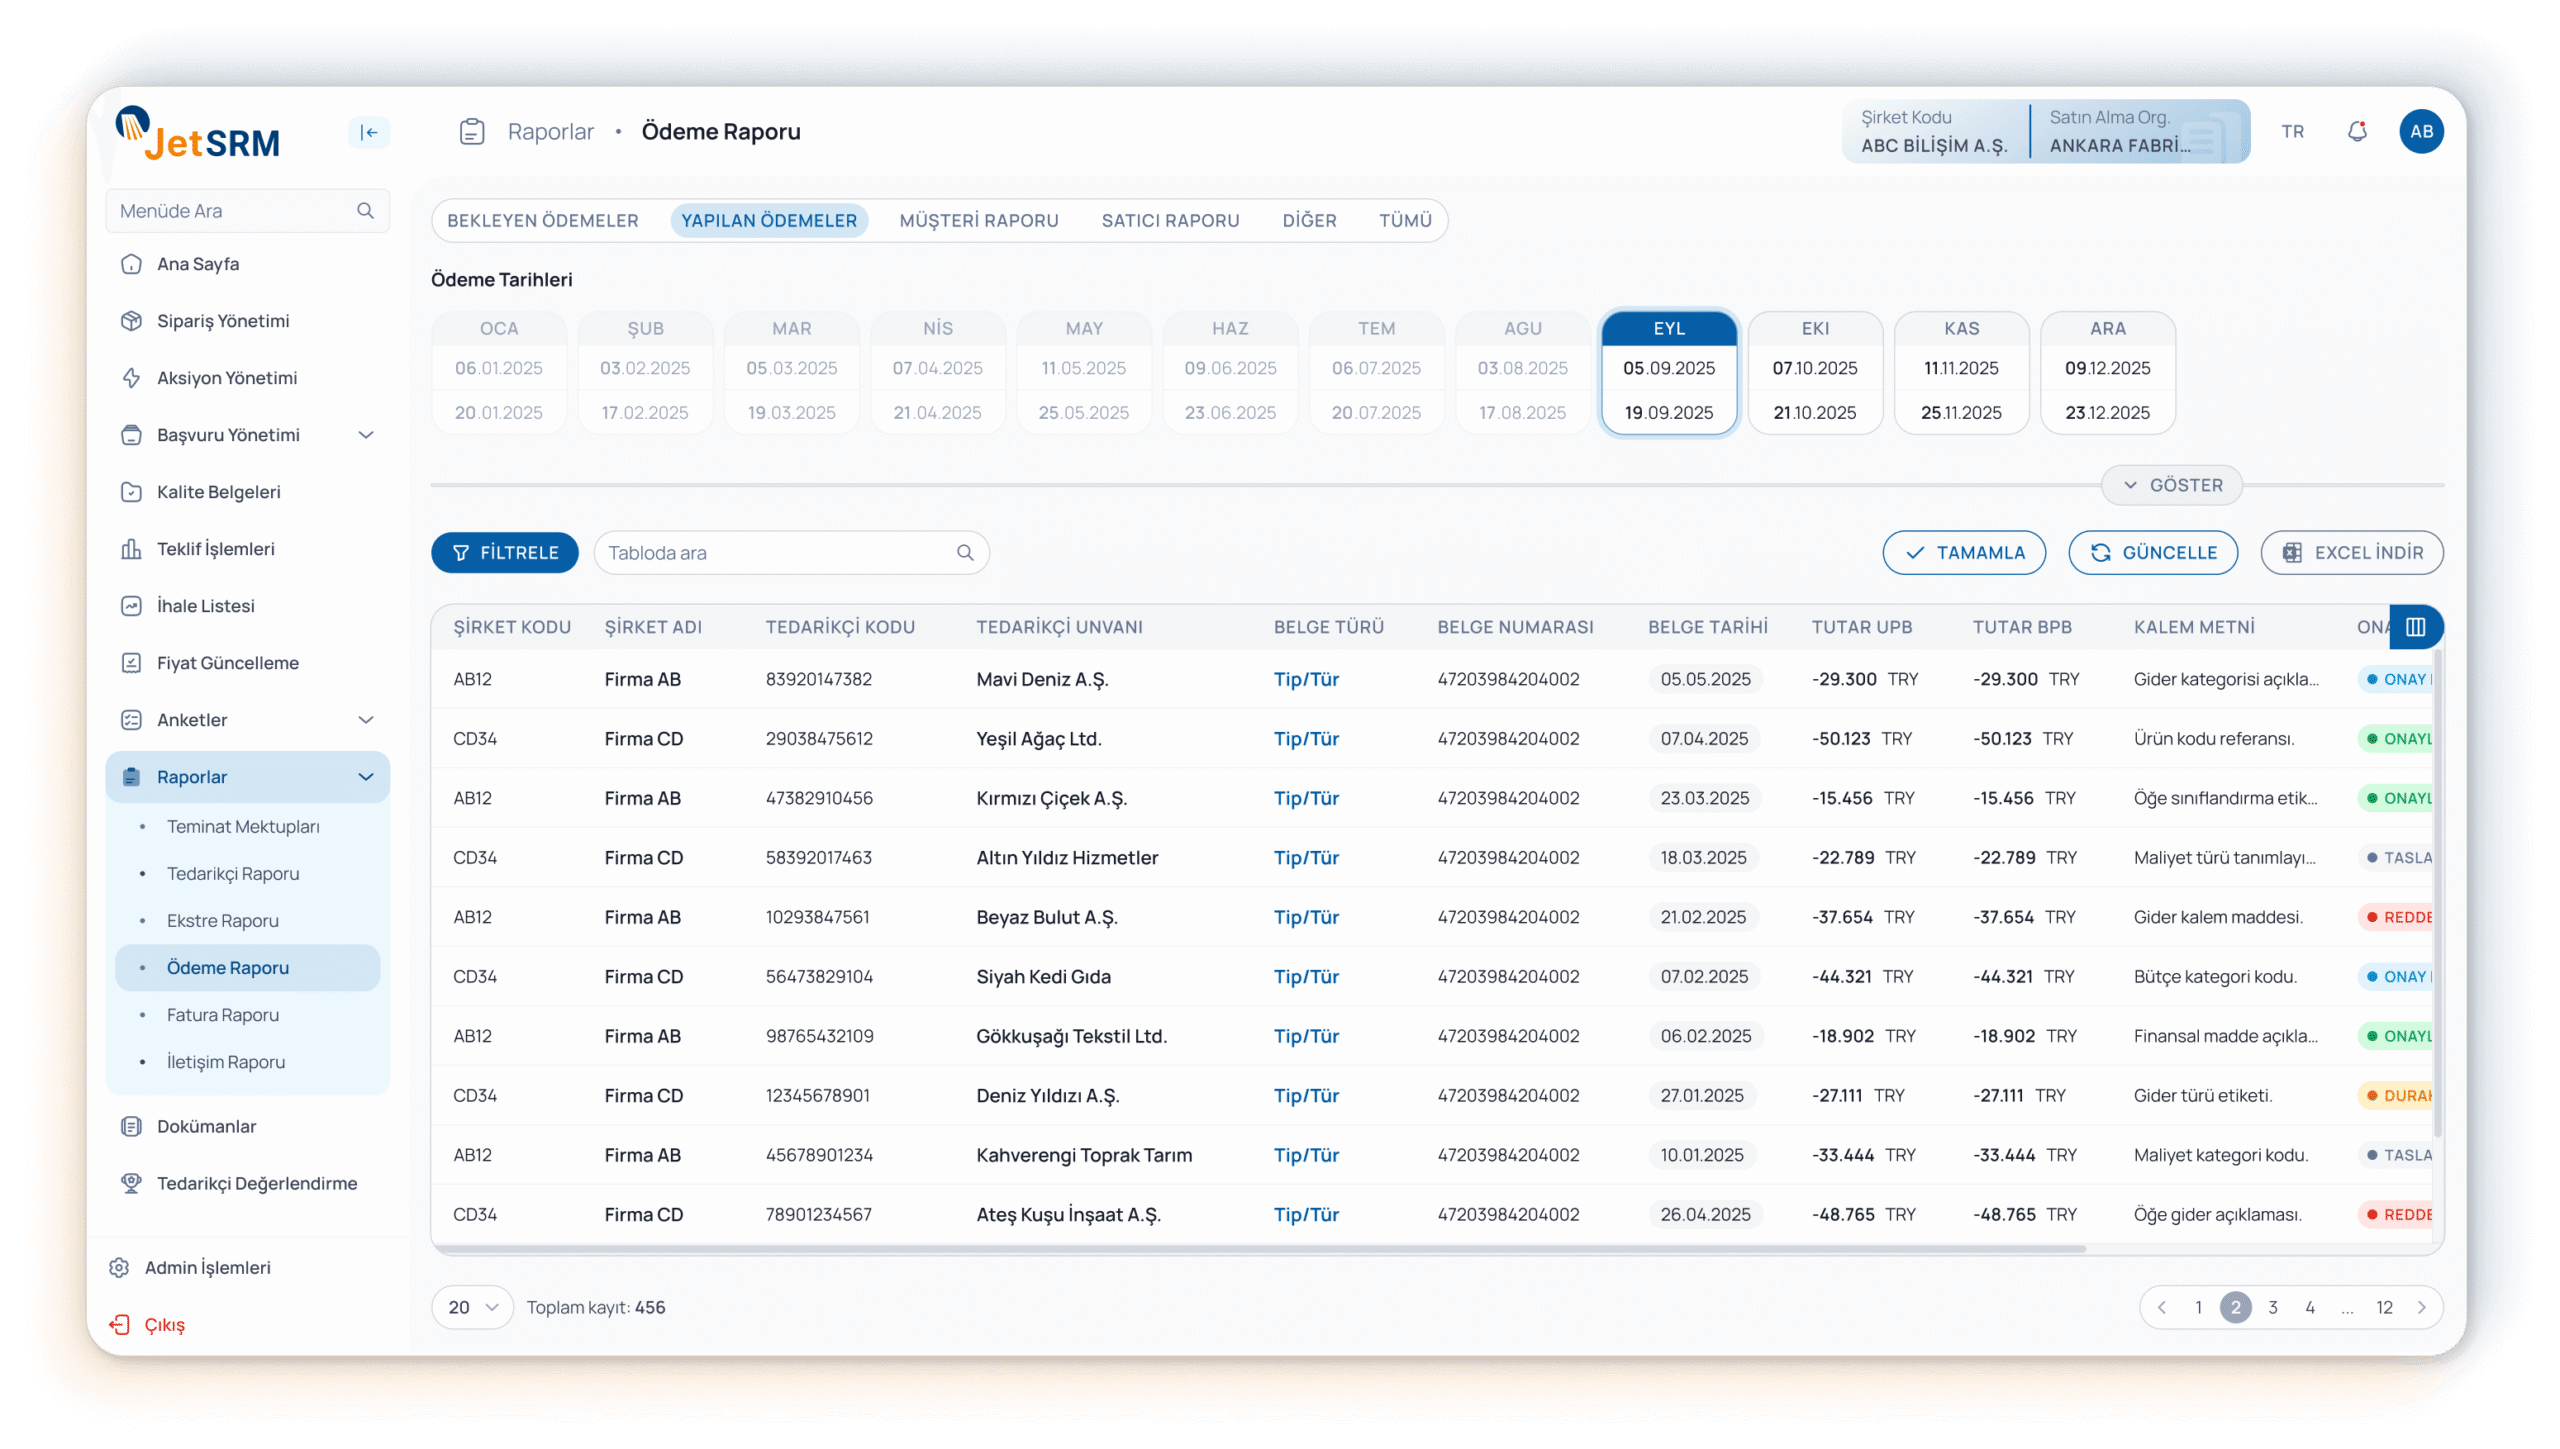Open notifications bell icon
The width and height of the screenshot is (2560, 1449).
point(2357,132)
